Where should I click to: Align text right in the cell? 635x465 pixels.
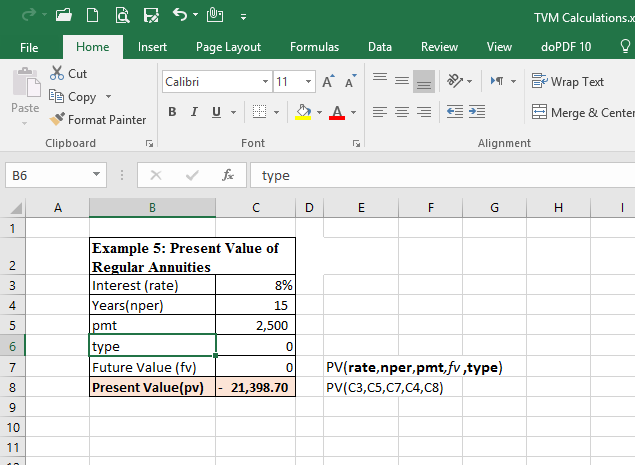coord(424,112)
